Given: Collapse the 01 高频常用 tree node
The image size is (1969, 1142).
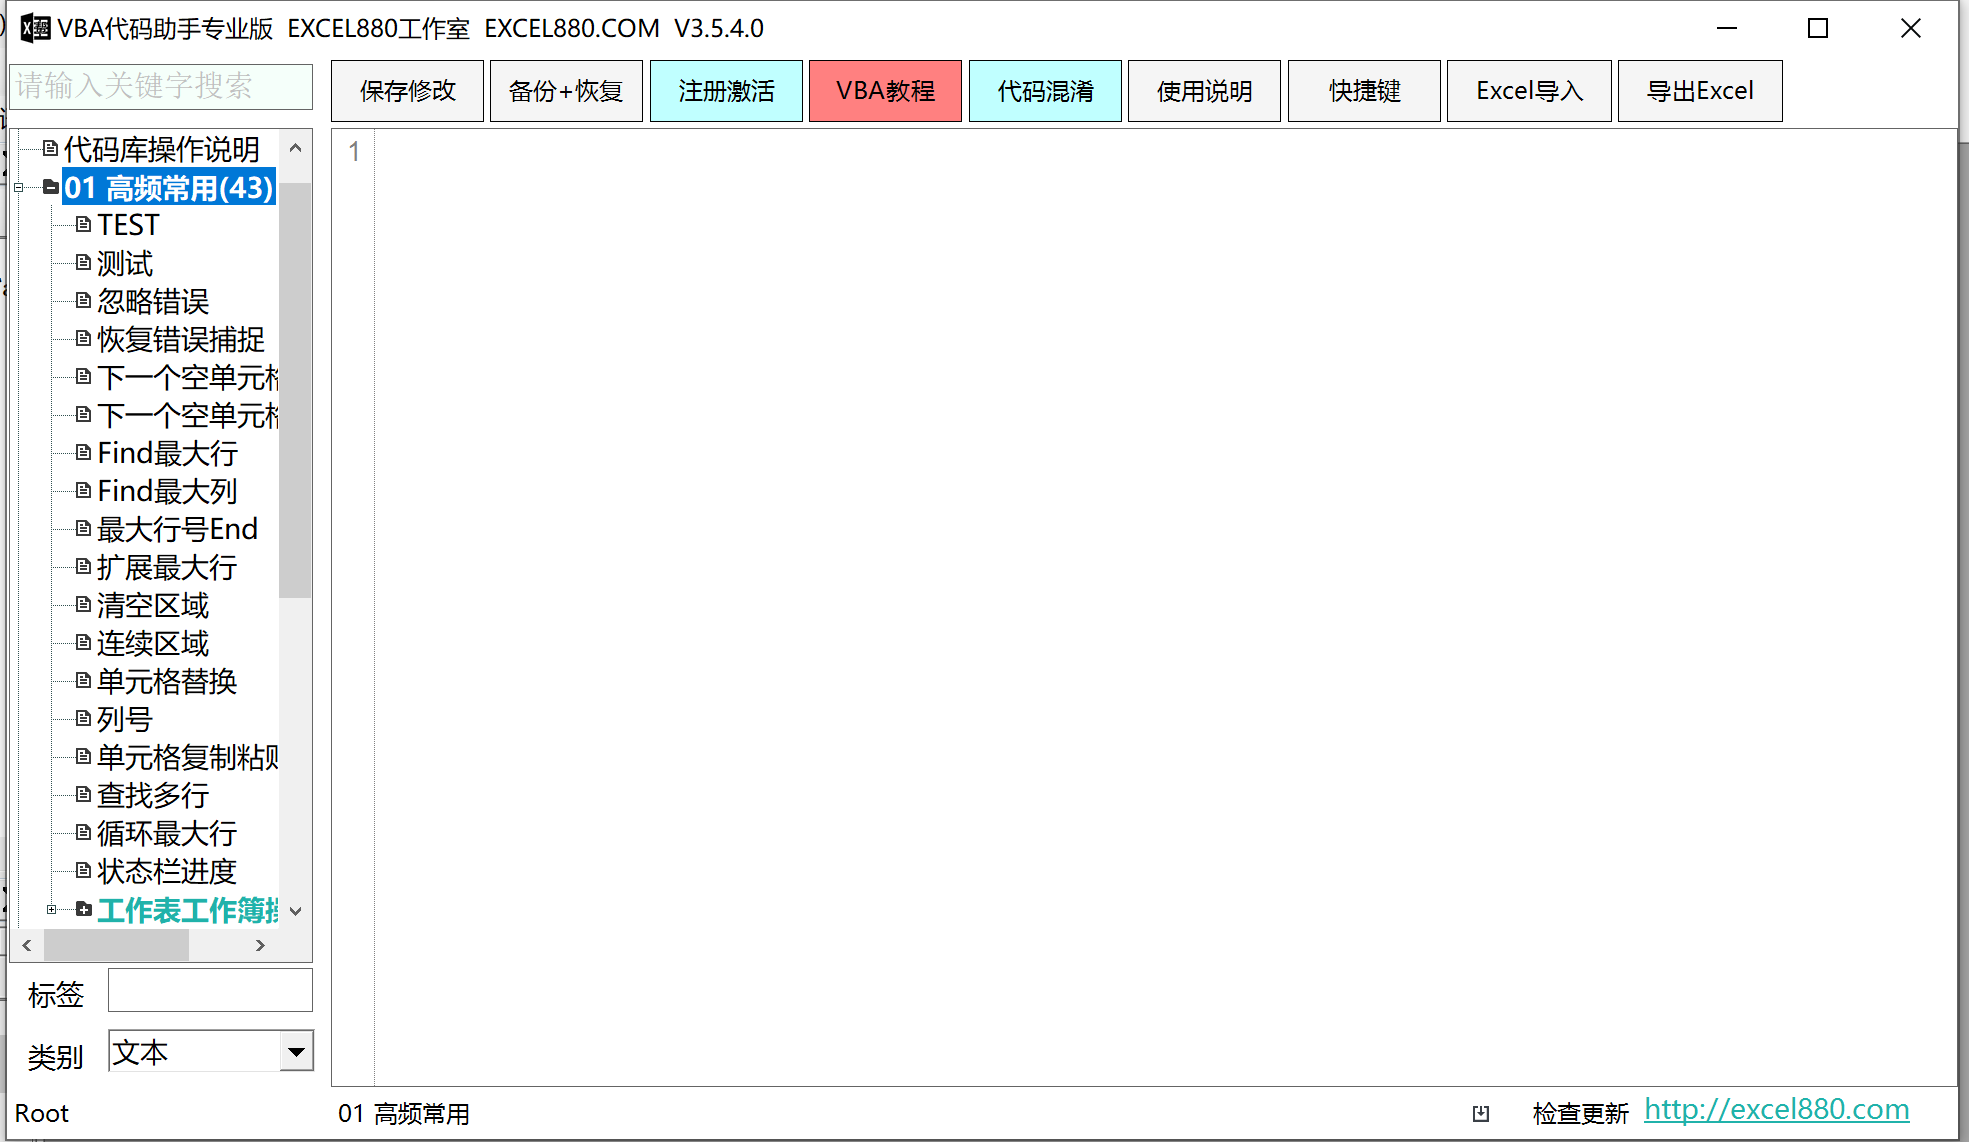Looking at the screenshot, I should (x=19, y=187).
